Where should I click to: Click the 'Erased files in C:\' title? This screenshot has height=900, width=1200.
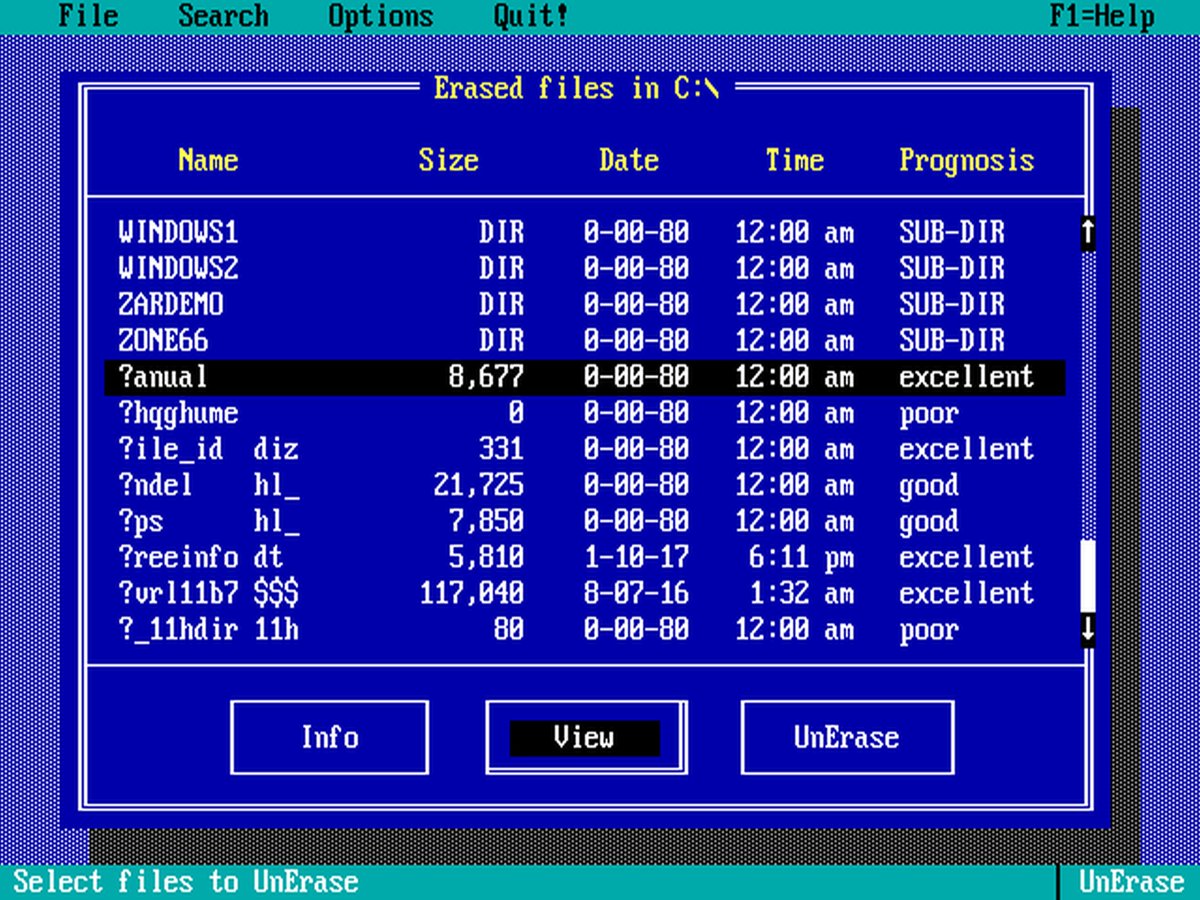click(x=577, y=88)
